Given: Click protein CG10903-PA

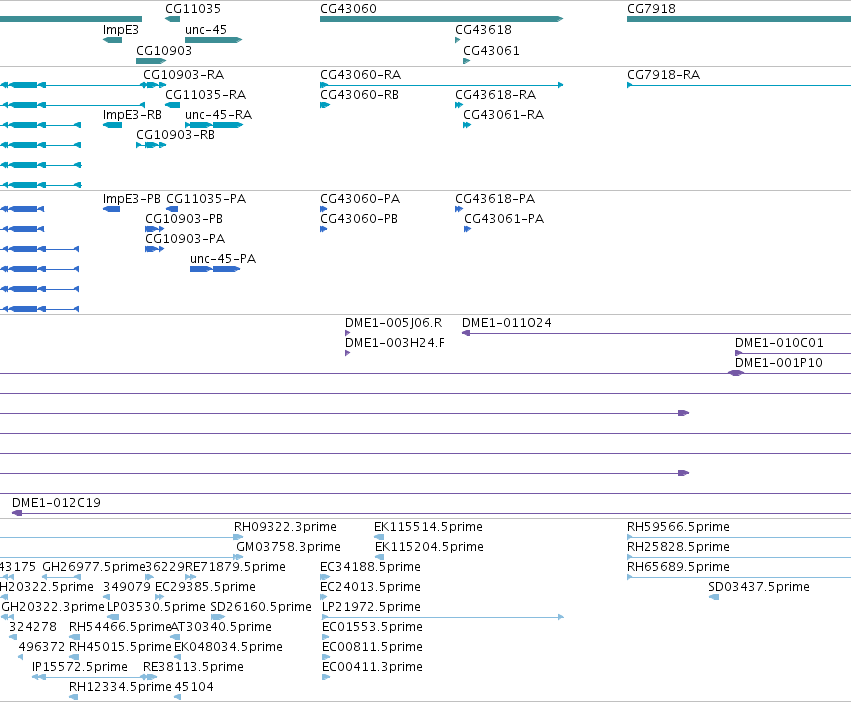Looking at the screenshot, I should pos(185,239).
